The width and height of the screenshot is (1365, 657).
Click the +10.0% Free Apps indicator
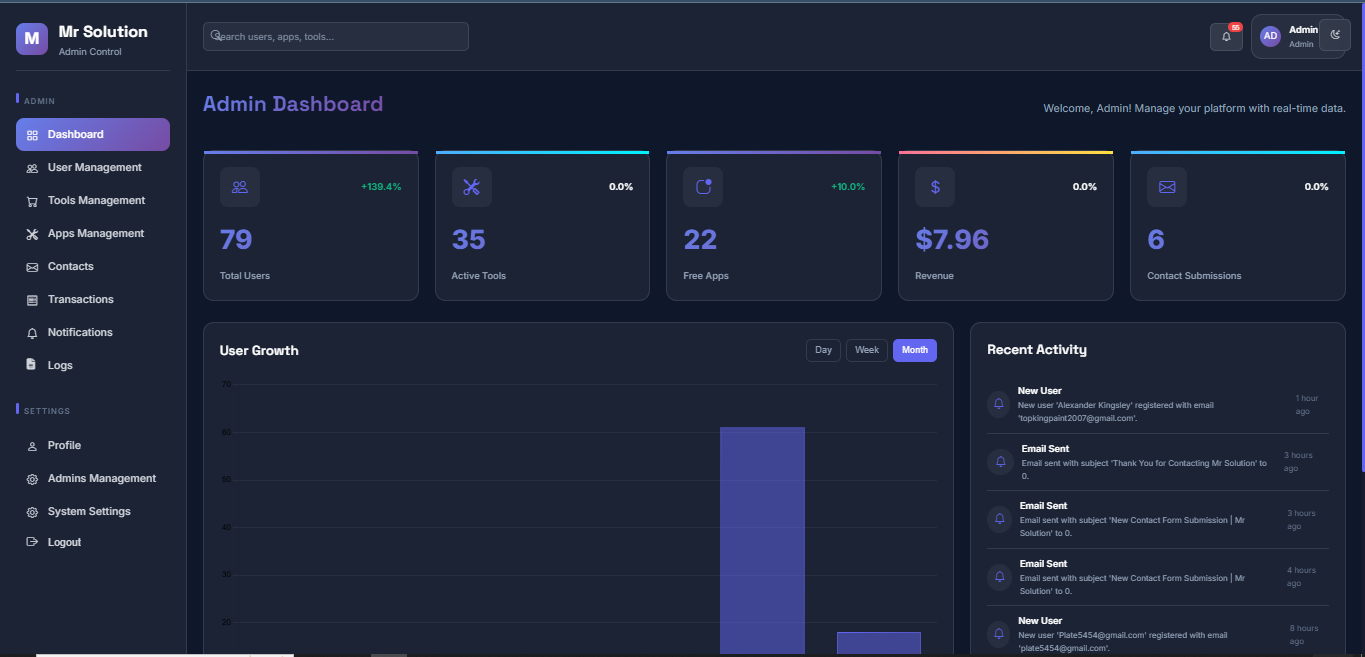848,187
